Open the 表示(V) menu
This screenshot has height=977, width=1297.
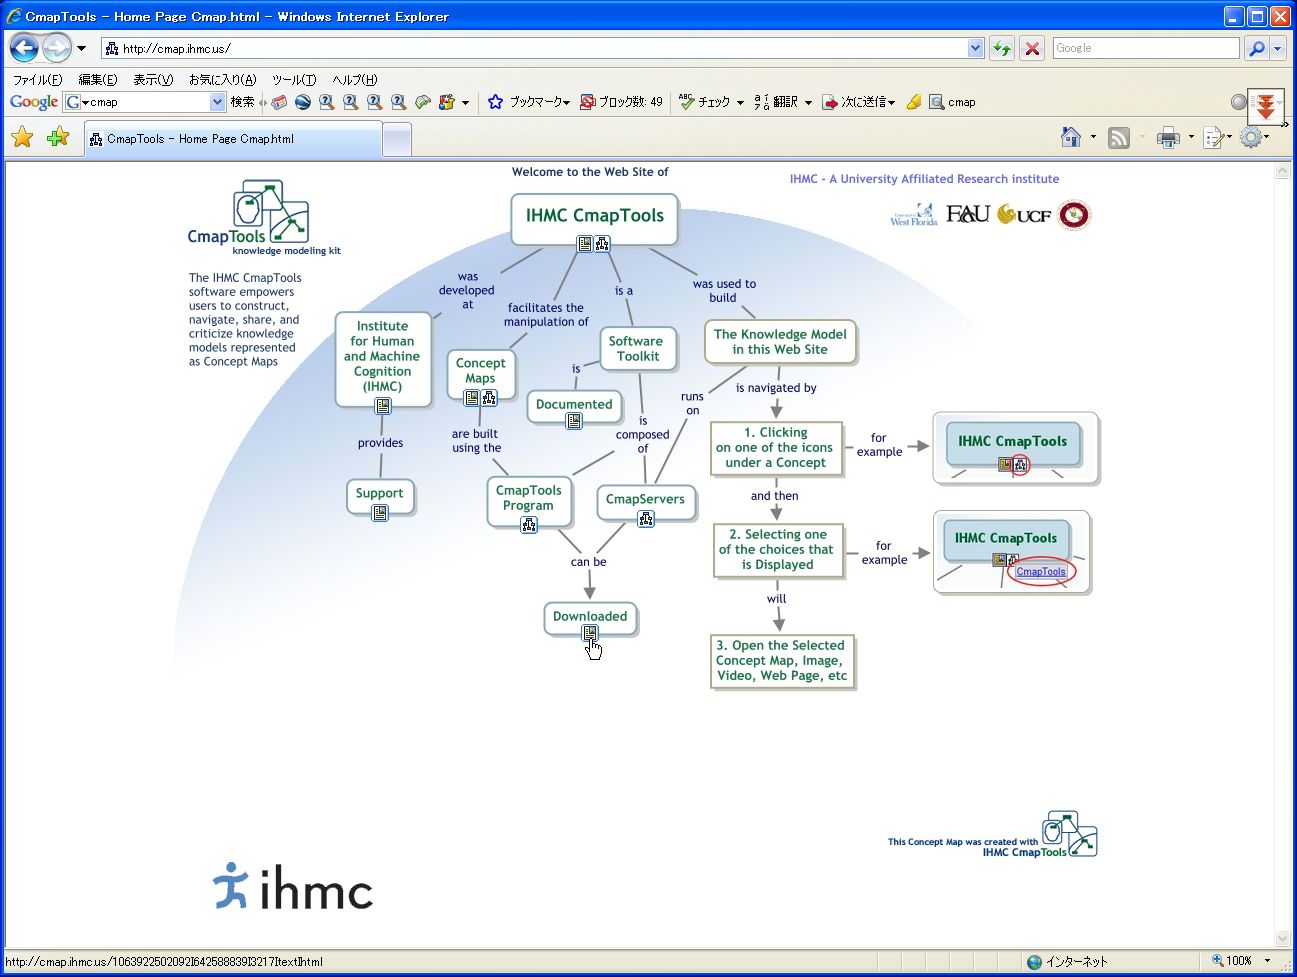153,80
